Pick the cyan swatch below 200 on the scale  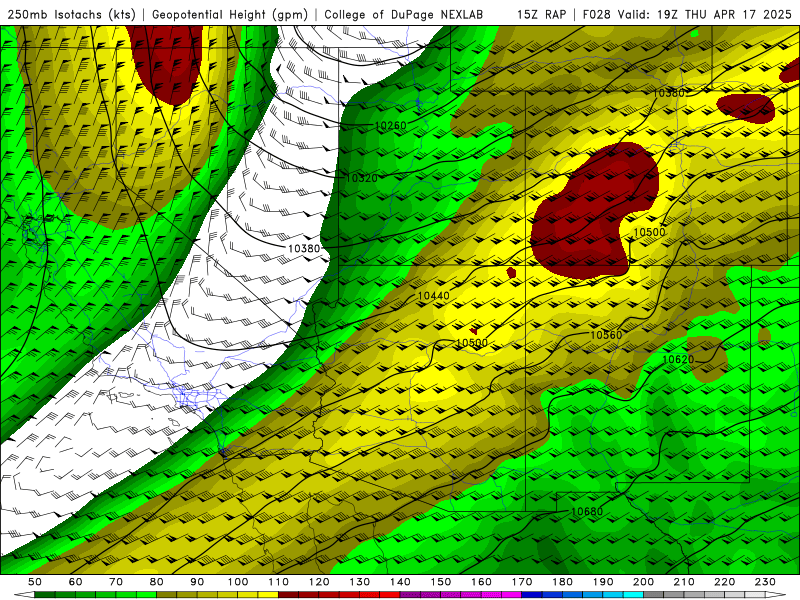click(633, 595)
